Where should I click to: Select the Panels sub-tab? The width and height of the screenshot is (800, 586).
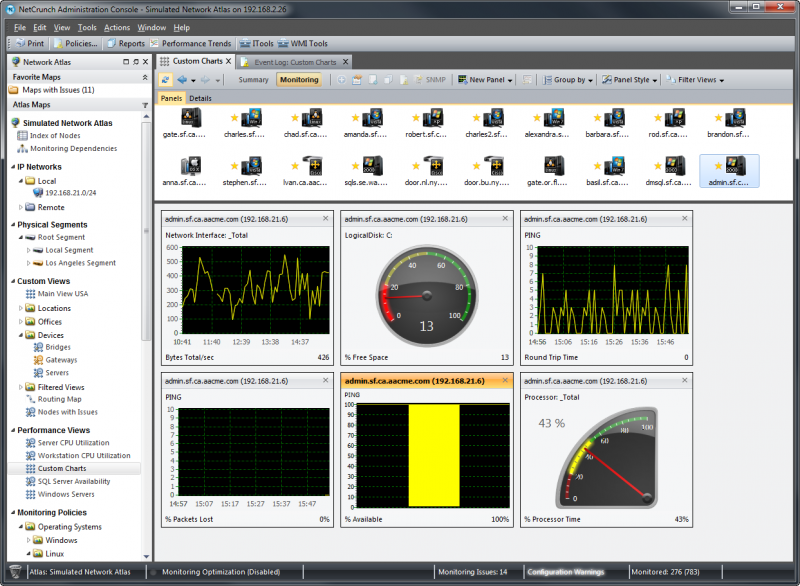171,98
